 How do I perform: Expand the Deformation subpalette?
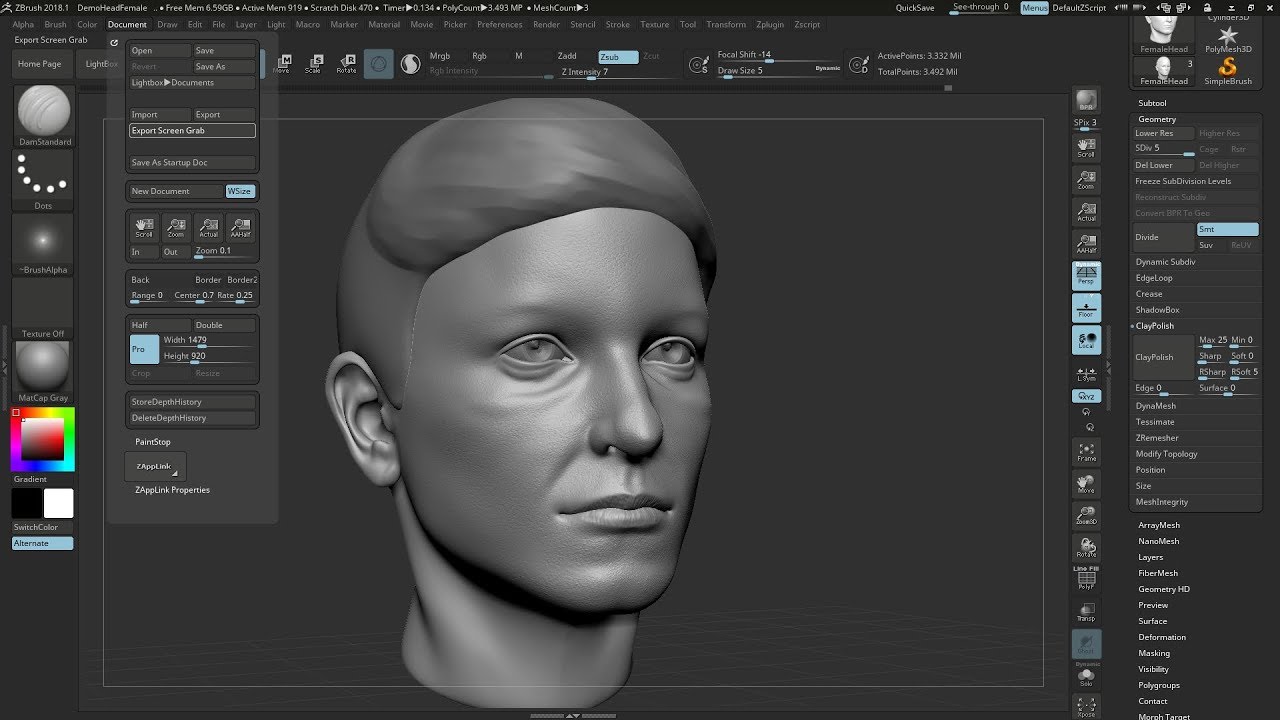point(1162,637)
